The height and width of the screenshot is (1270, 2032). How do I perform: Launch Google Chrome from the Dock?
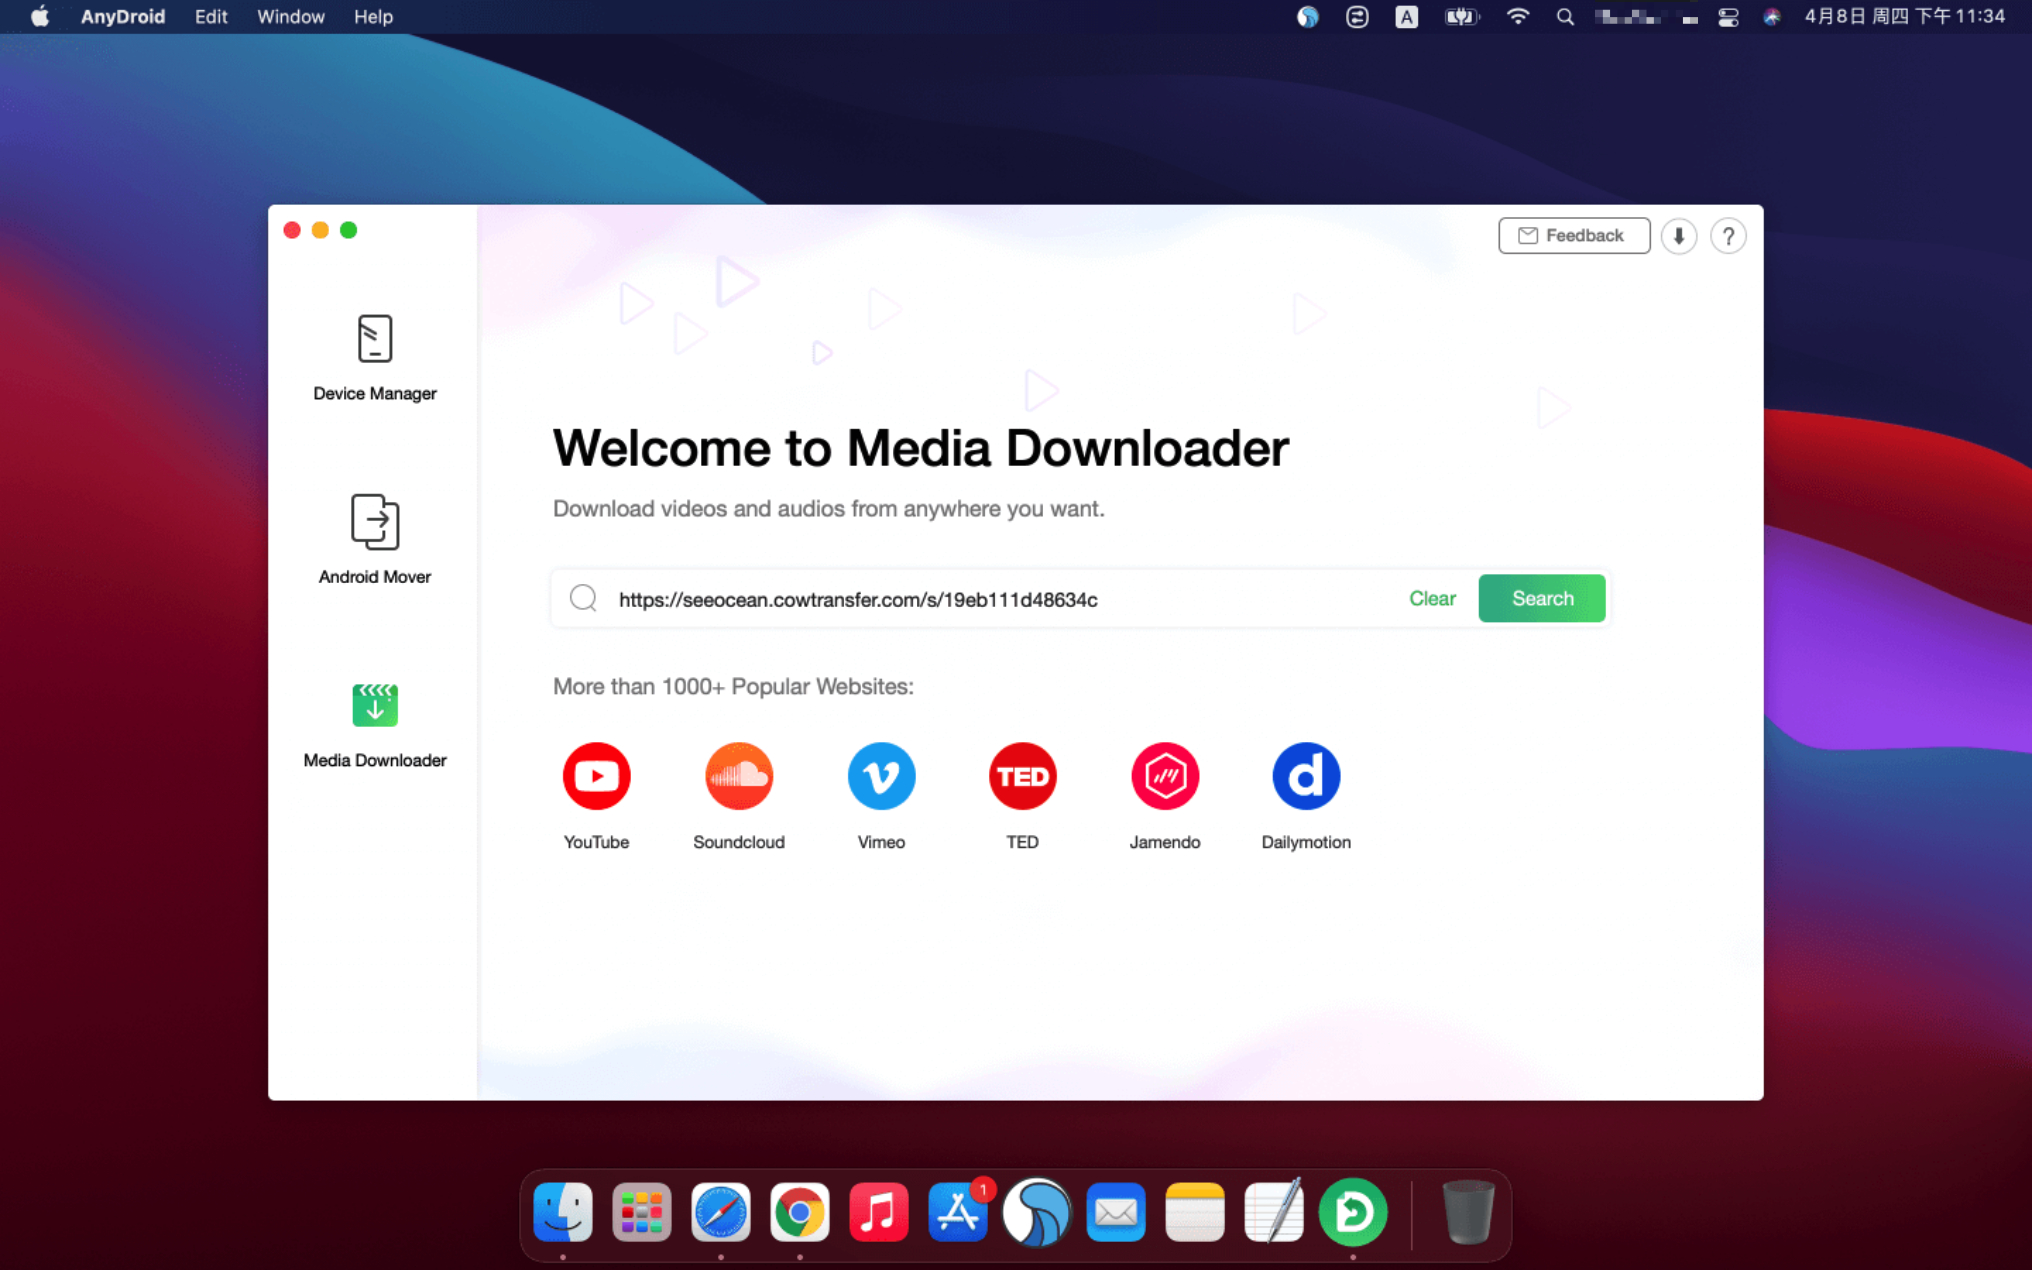tap(800, 1212)
